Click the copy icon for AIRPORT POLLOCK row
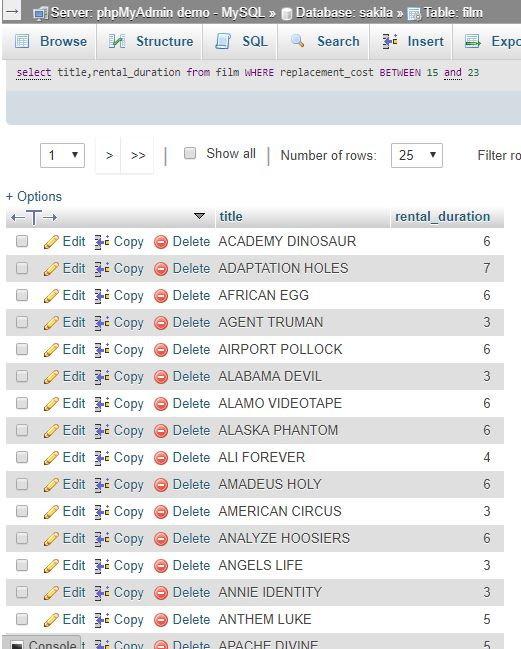Screen dimensions: 521x649 (x=102, y=350)
